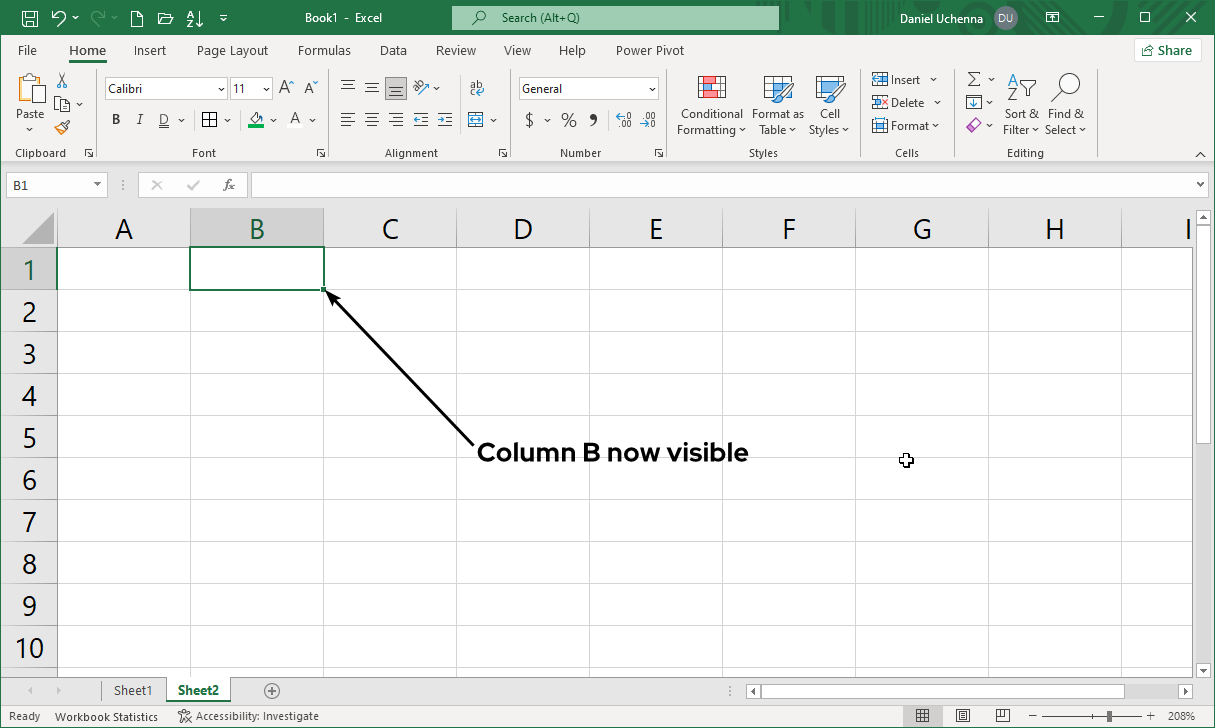Apply the Percent Style format

(x=568, y=120)
